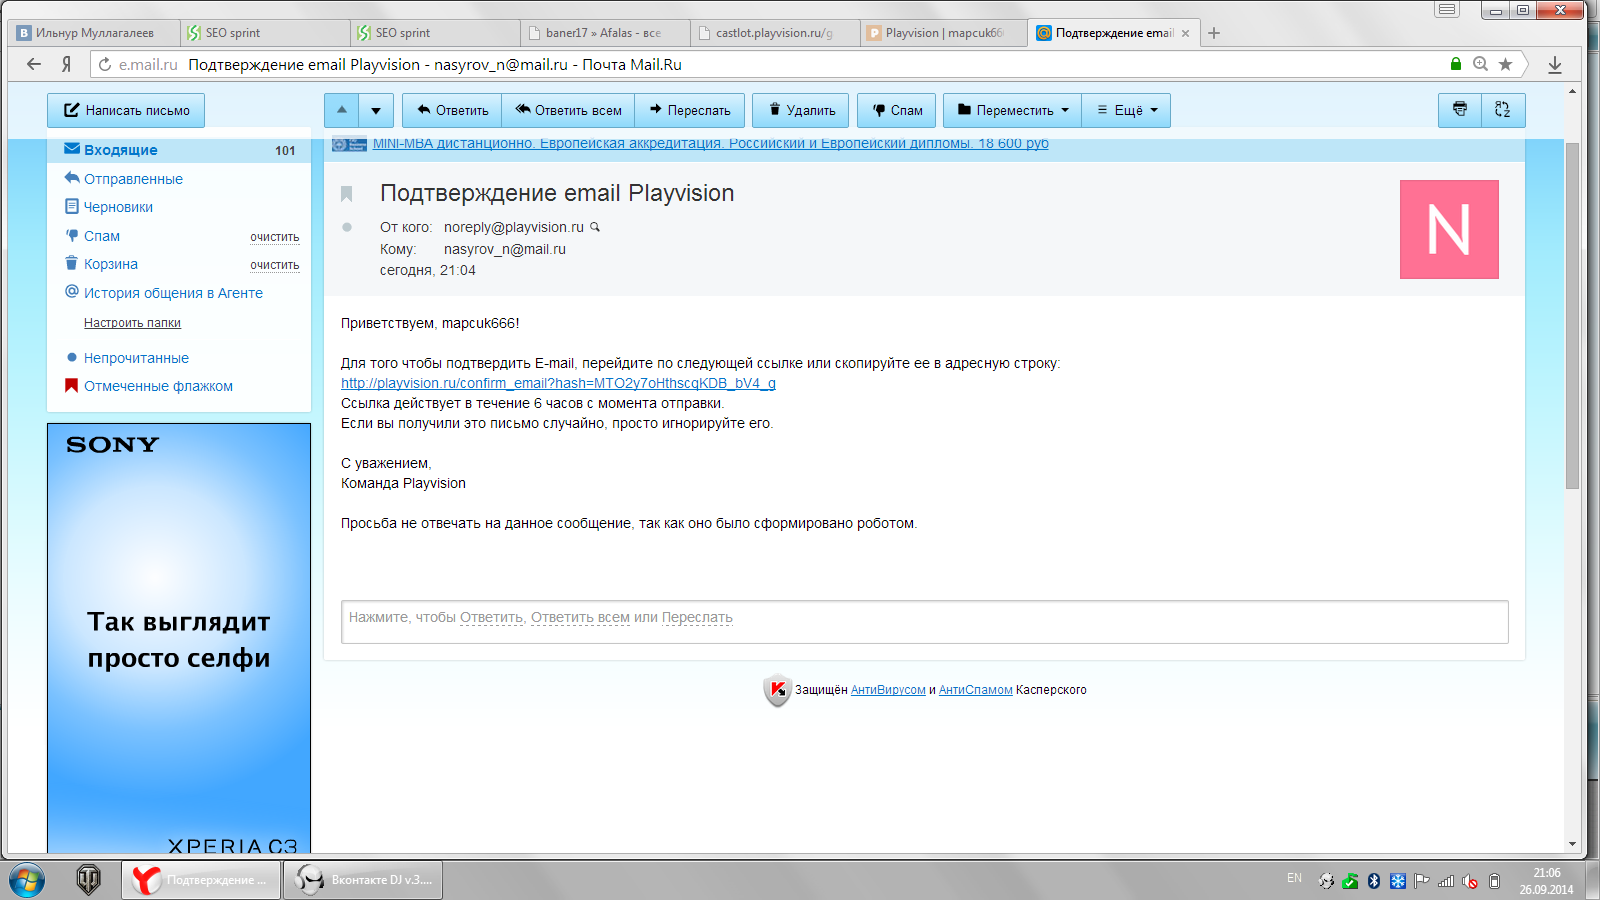Switch to castlot.playvision.ru tab
Viewport: 1600px width, 900px height.
pos(776,33)
